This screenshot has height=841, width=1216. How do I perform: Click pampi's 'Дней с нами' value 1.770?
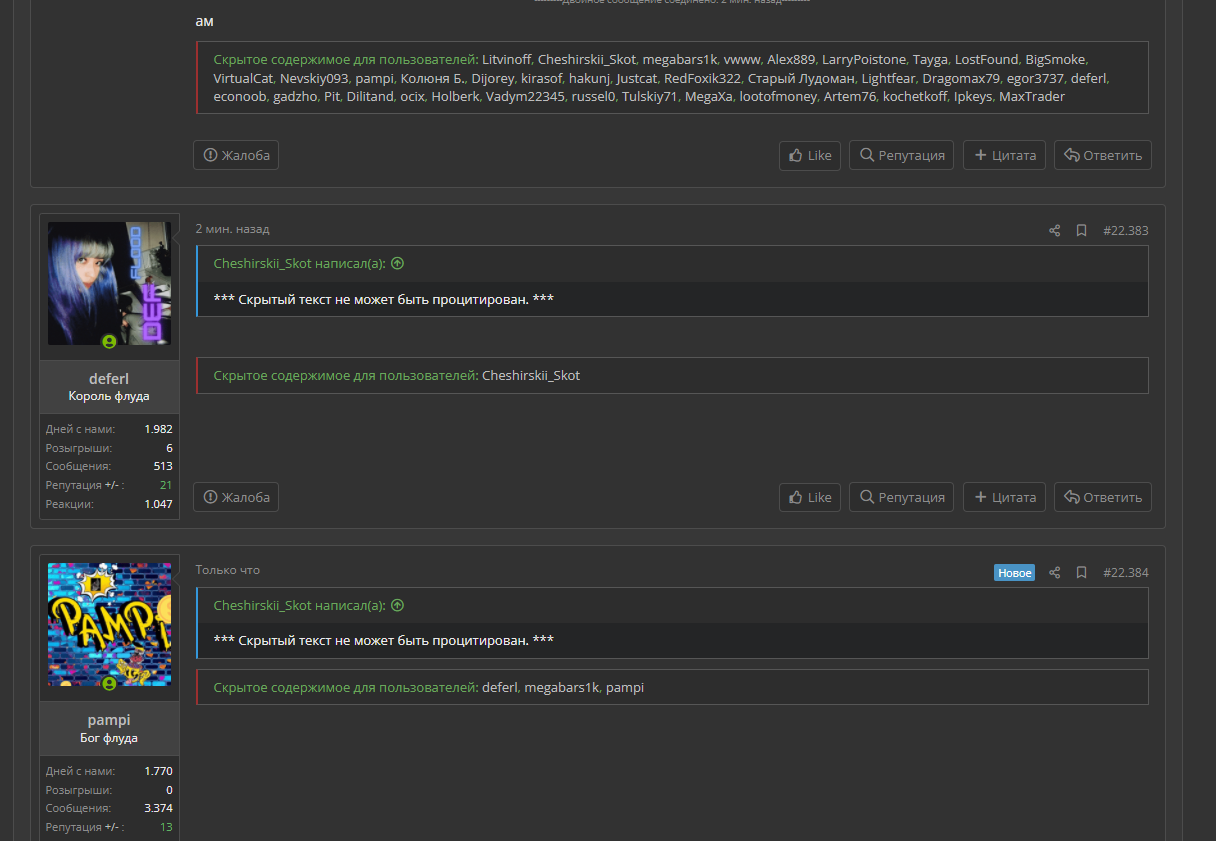[158, 771]
